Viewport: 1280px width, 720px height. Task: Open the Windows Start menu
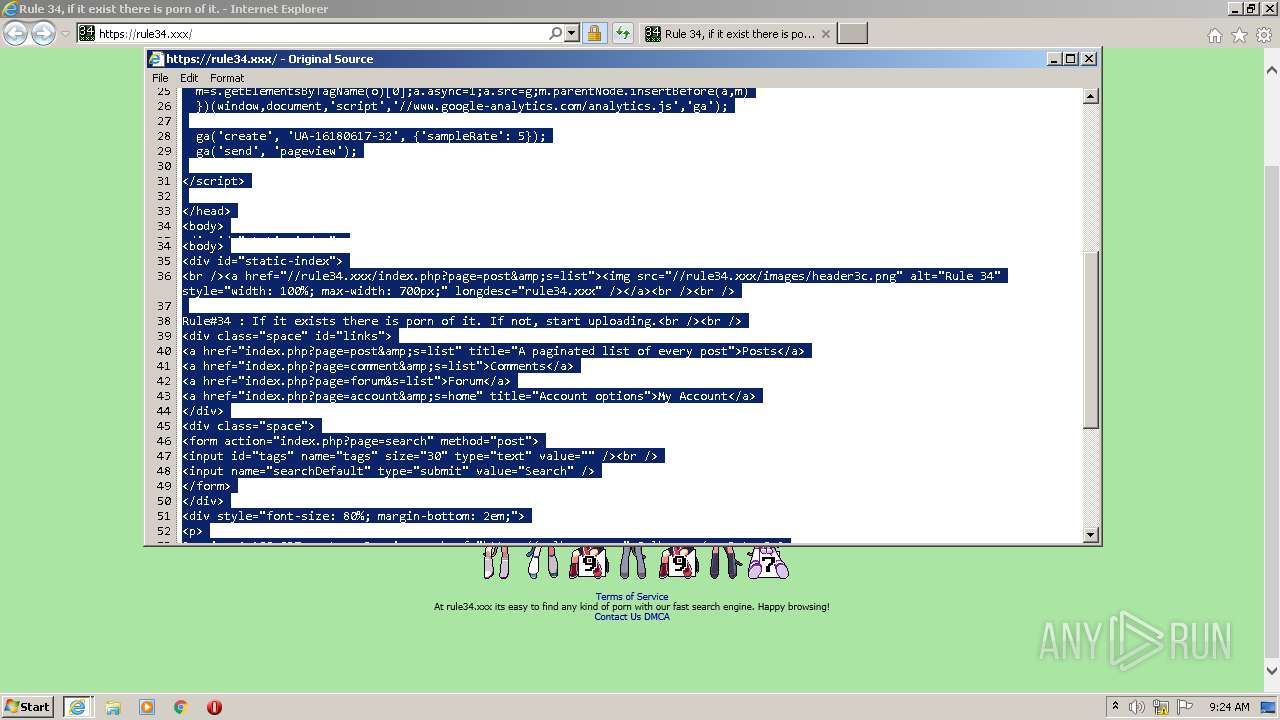coord(27,706)
